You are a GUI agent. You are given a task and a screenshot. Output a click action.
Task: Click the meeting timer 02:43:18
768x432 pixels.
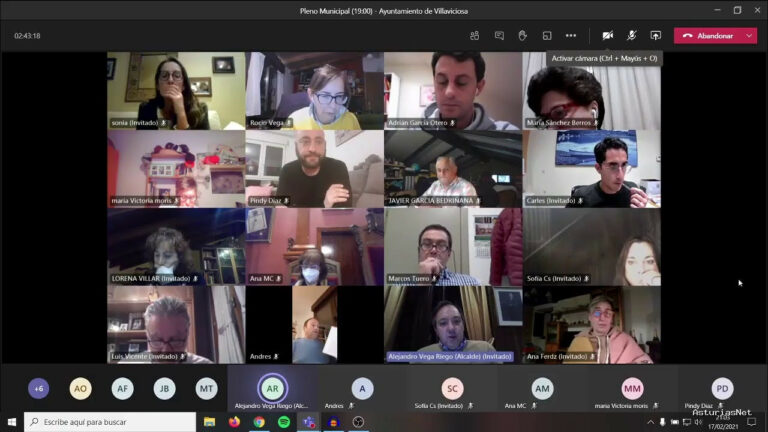(27, 36)
